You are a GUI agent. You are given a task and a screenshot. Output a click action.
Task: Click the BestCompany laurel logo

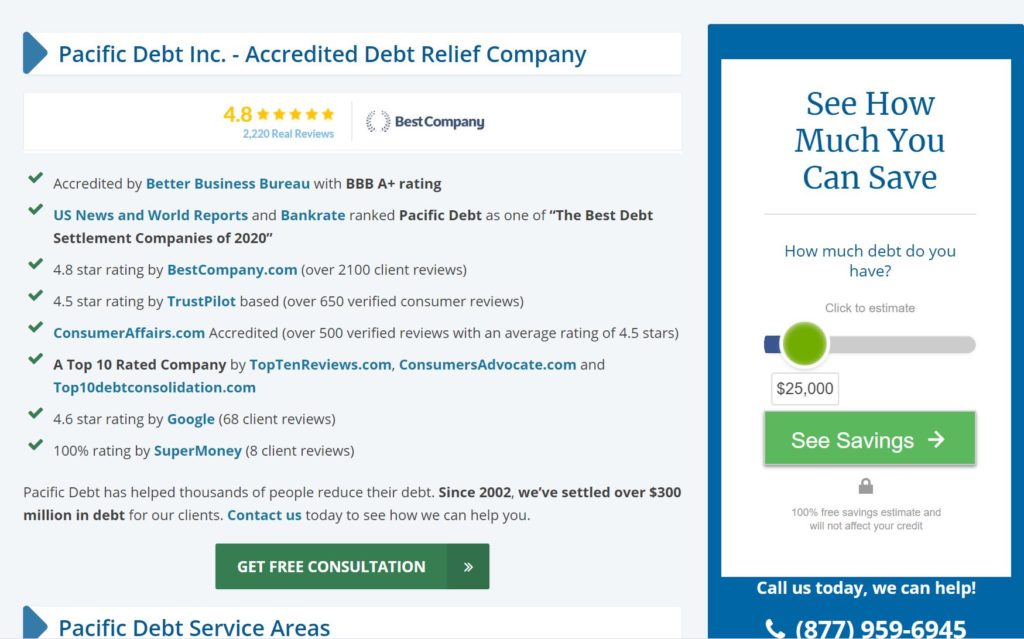click(x=425, y=122)
